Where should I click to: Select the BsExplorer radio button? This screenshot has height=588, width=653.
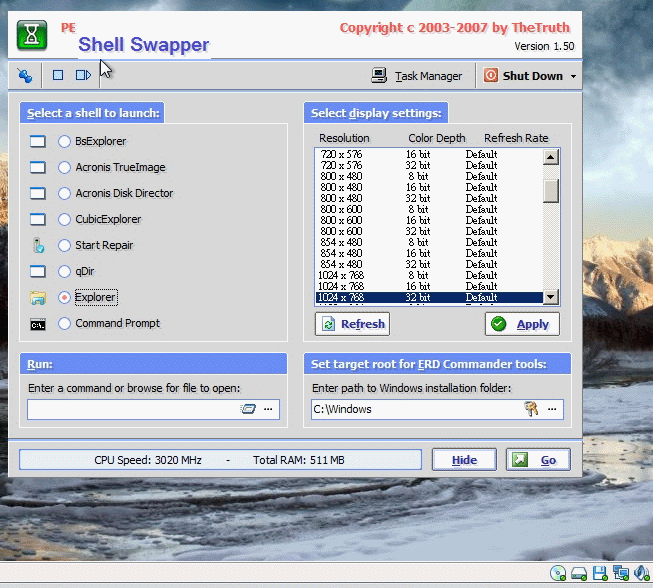tap(64, 142)
